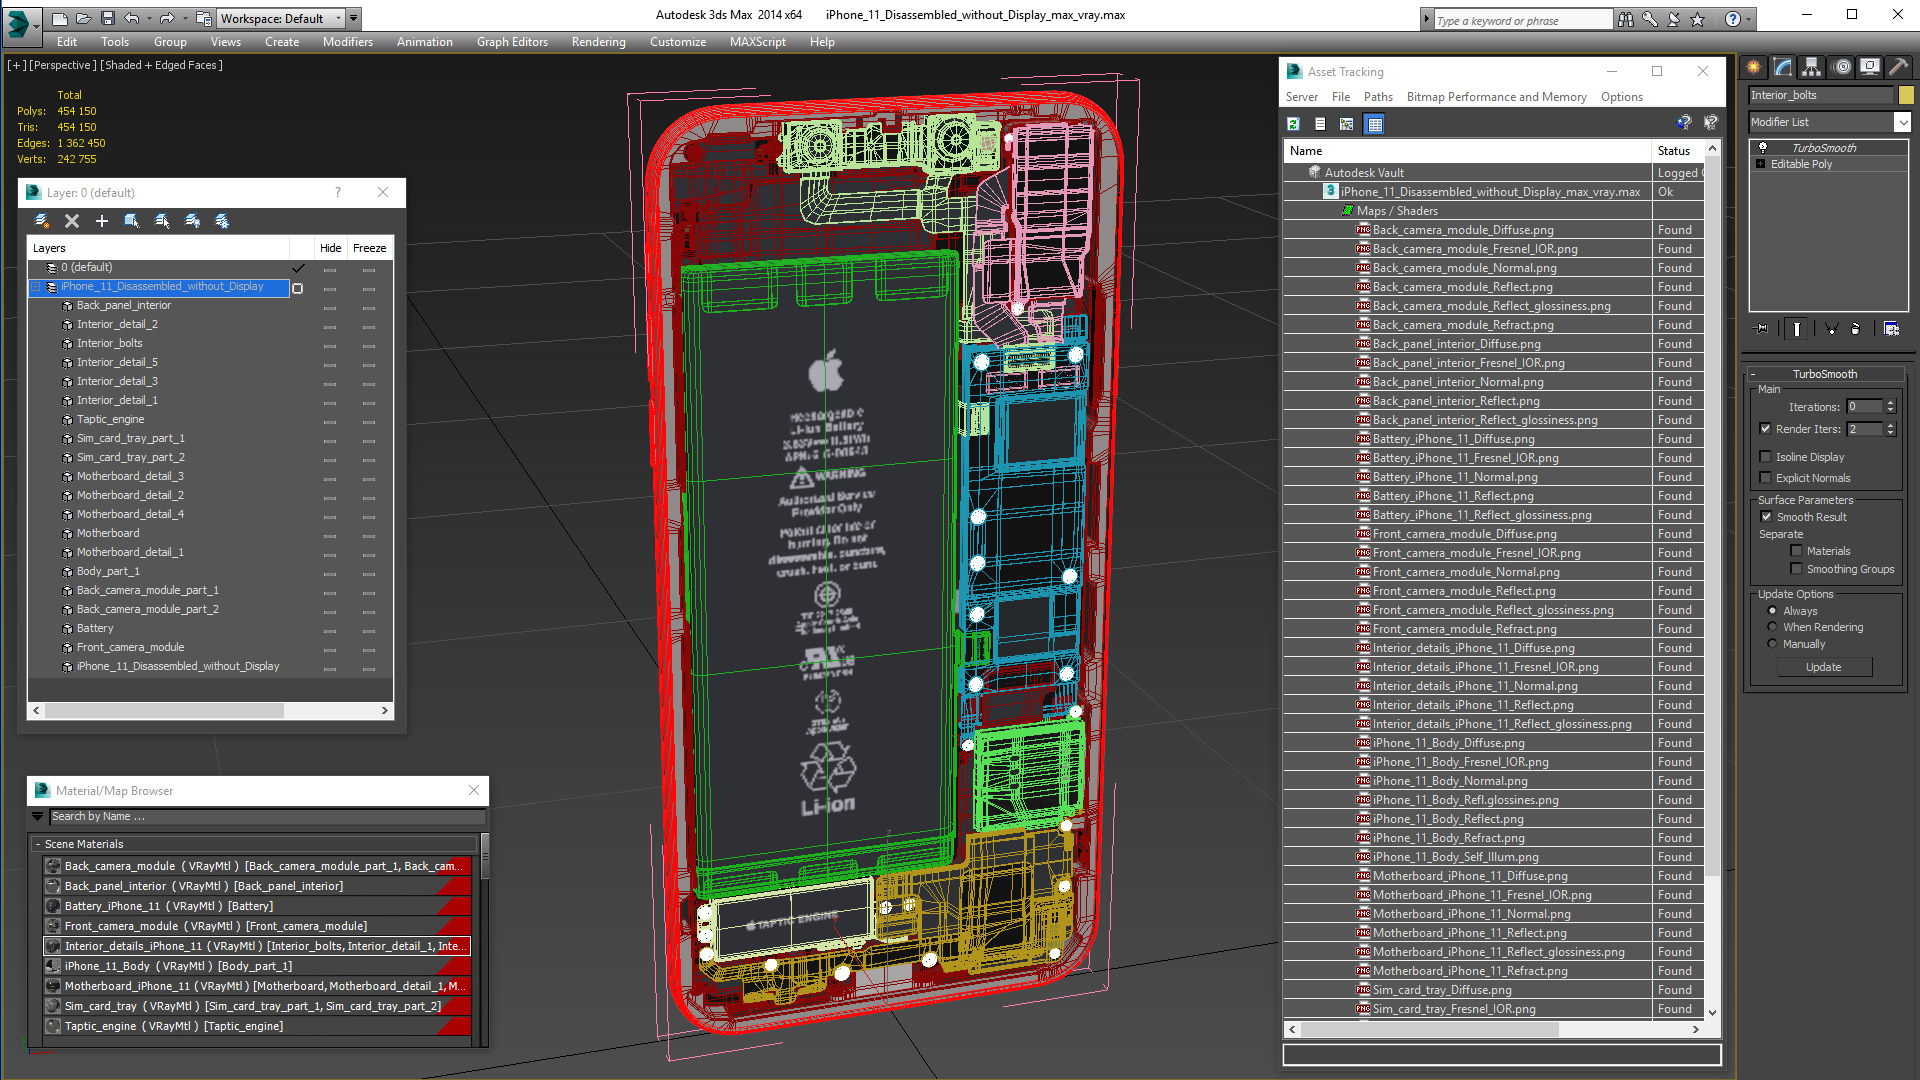Open Bitmap Performance and Memory menu

click(x=1496, y=97)
